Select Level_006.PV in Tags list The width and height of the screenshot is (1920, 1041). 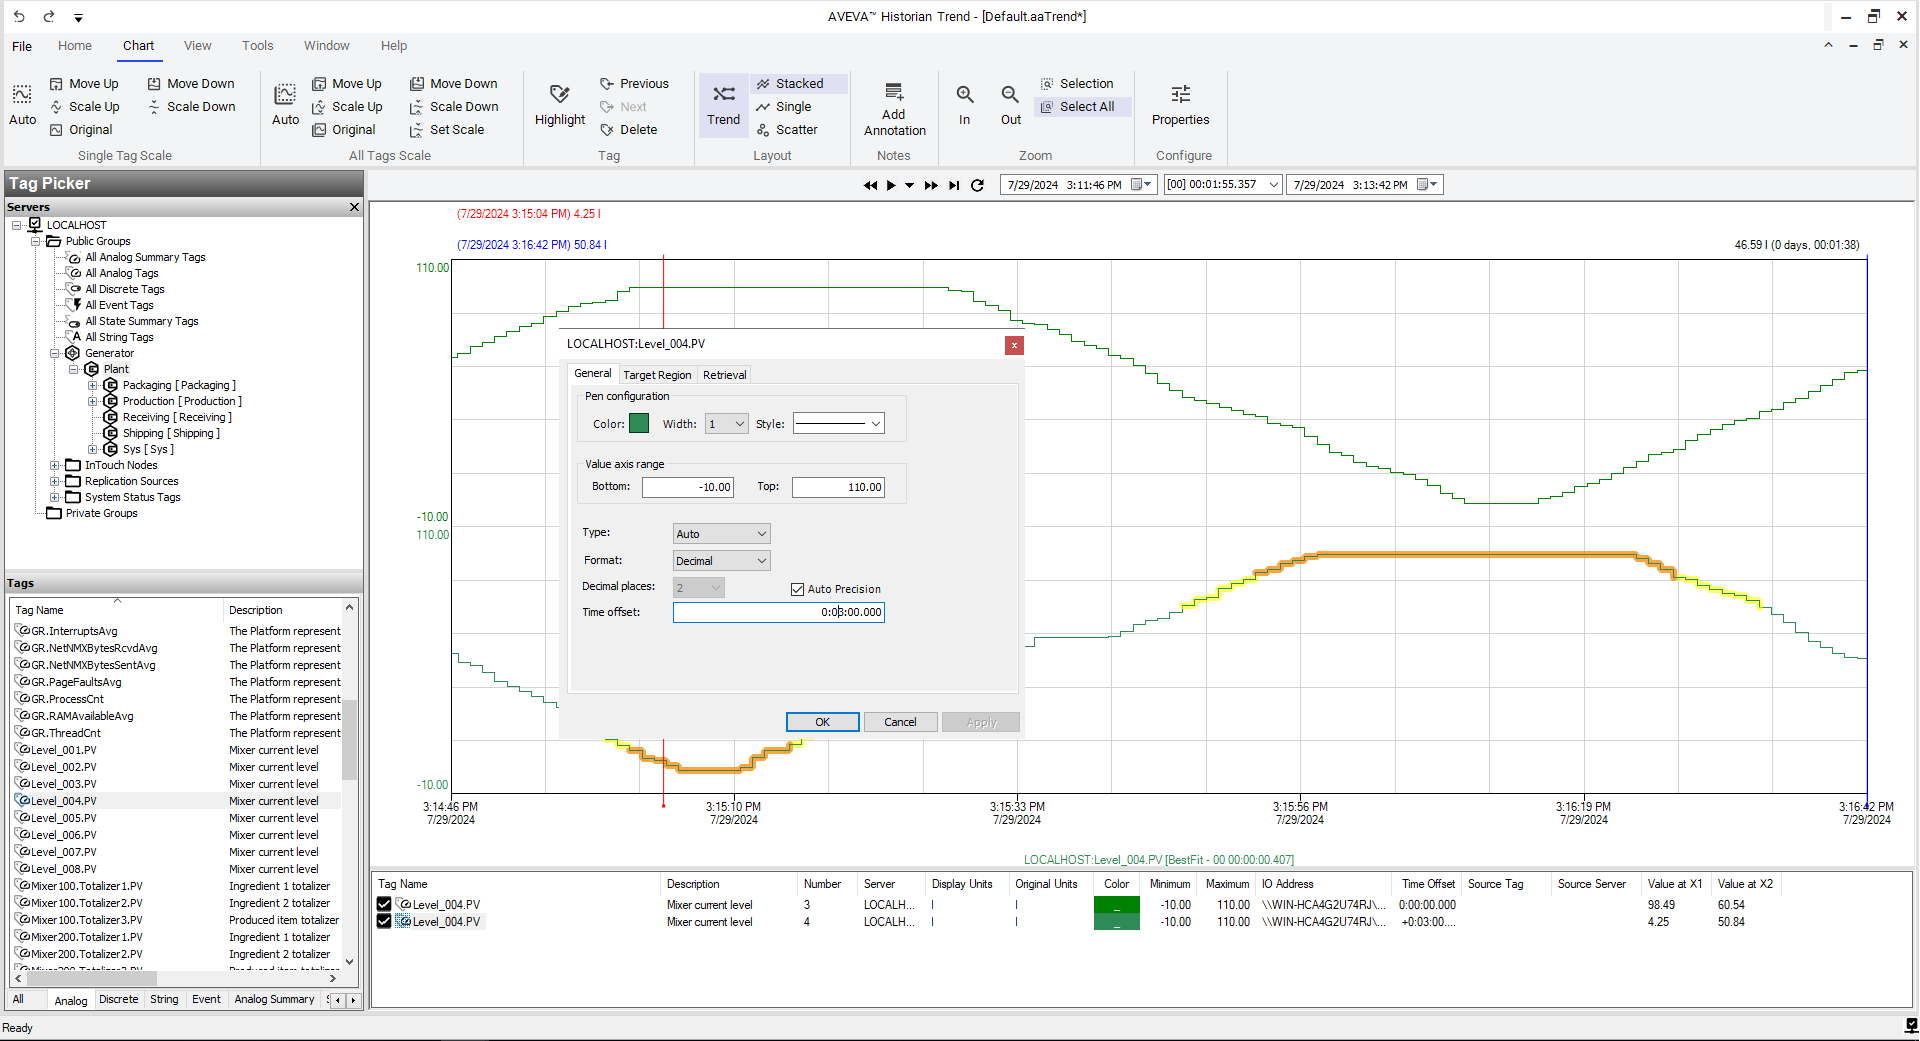[x=63, y=835]
